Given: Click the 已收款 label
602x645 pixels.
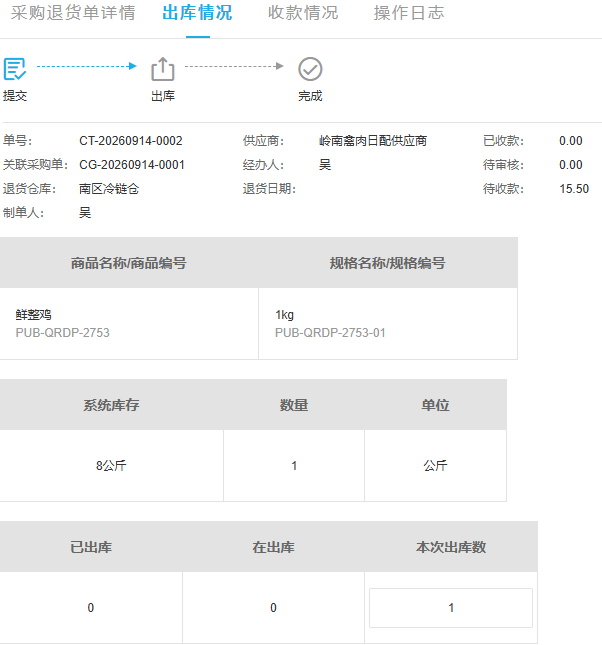Looking at the screenshot, I should [x=503, y=141].
